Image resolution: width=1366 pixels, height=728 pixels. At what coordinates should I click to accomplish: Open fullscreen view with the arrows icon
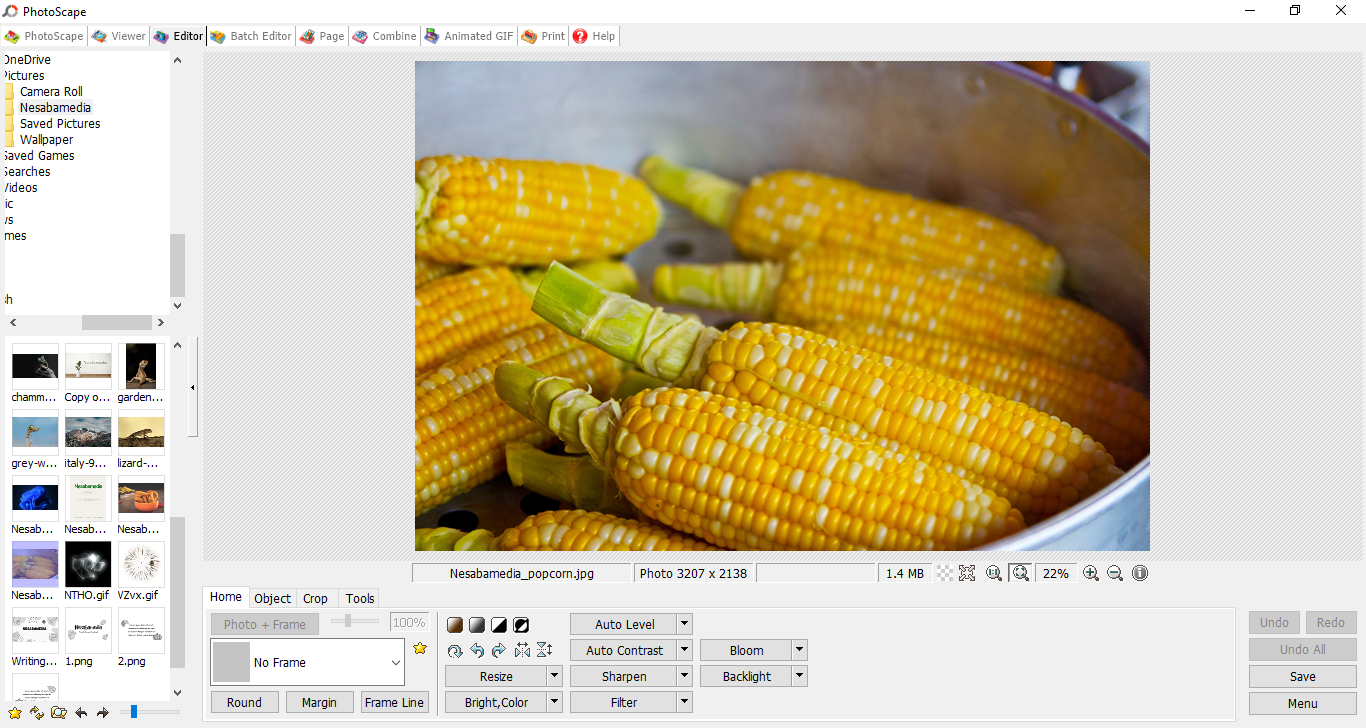967,573
